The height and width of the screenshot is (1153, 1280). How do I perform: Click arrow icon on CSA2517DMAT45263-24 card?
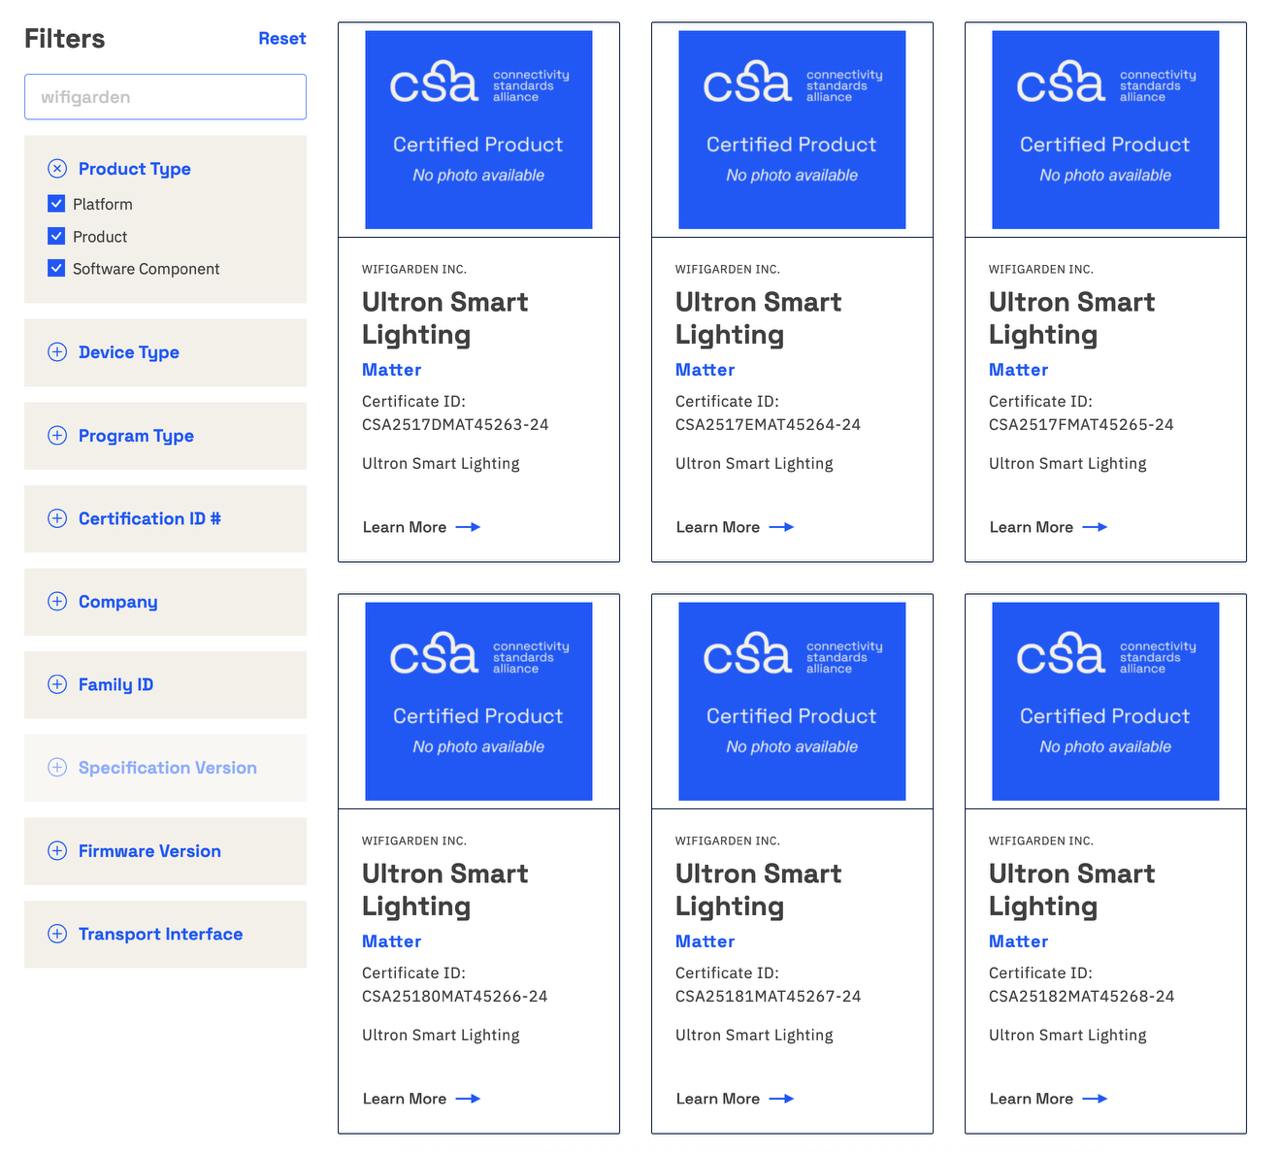coord(468,527)
